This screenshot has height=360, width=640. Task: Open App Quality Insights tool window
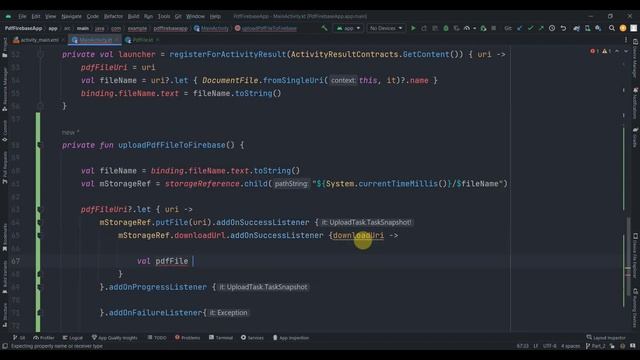pyautogui.click(x=115, y=338)
